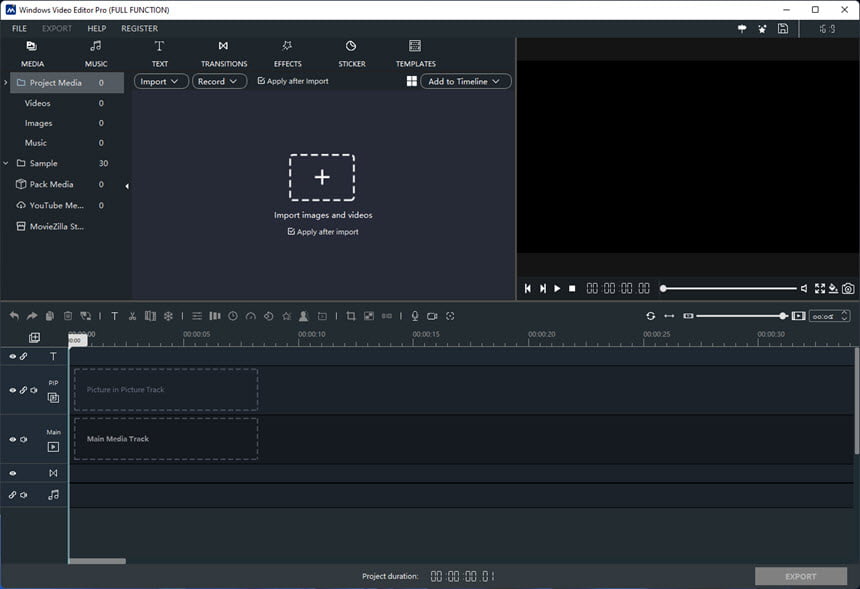This screenshot has height=589, width=860.
Task: Expand the Project Media tree arrow
Action: pos(5,83)
